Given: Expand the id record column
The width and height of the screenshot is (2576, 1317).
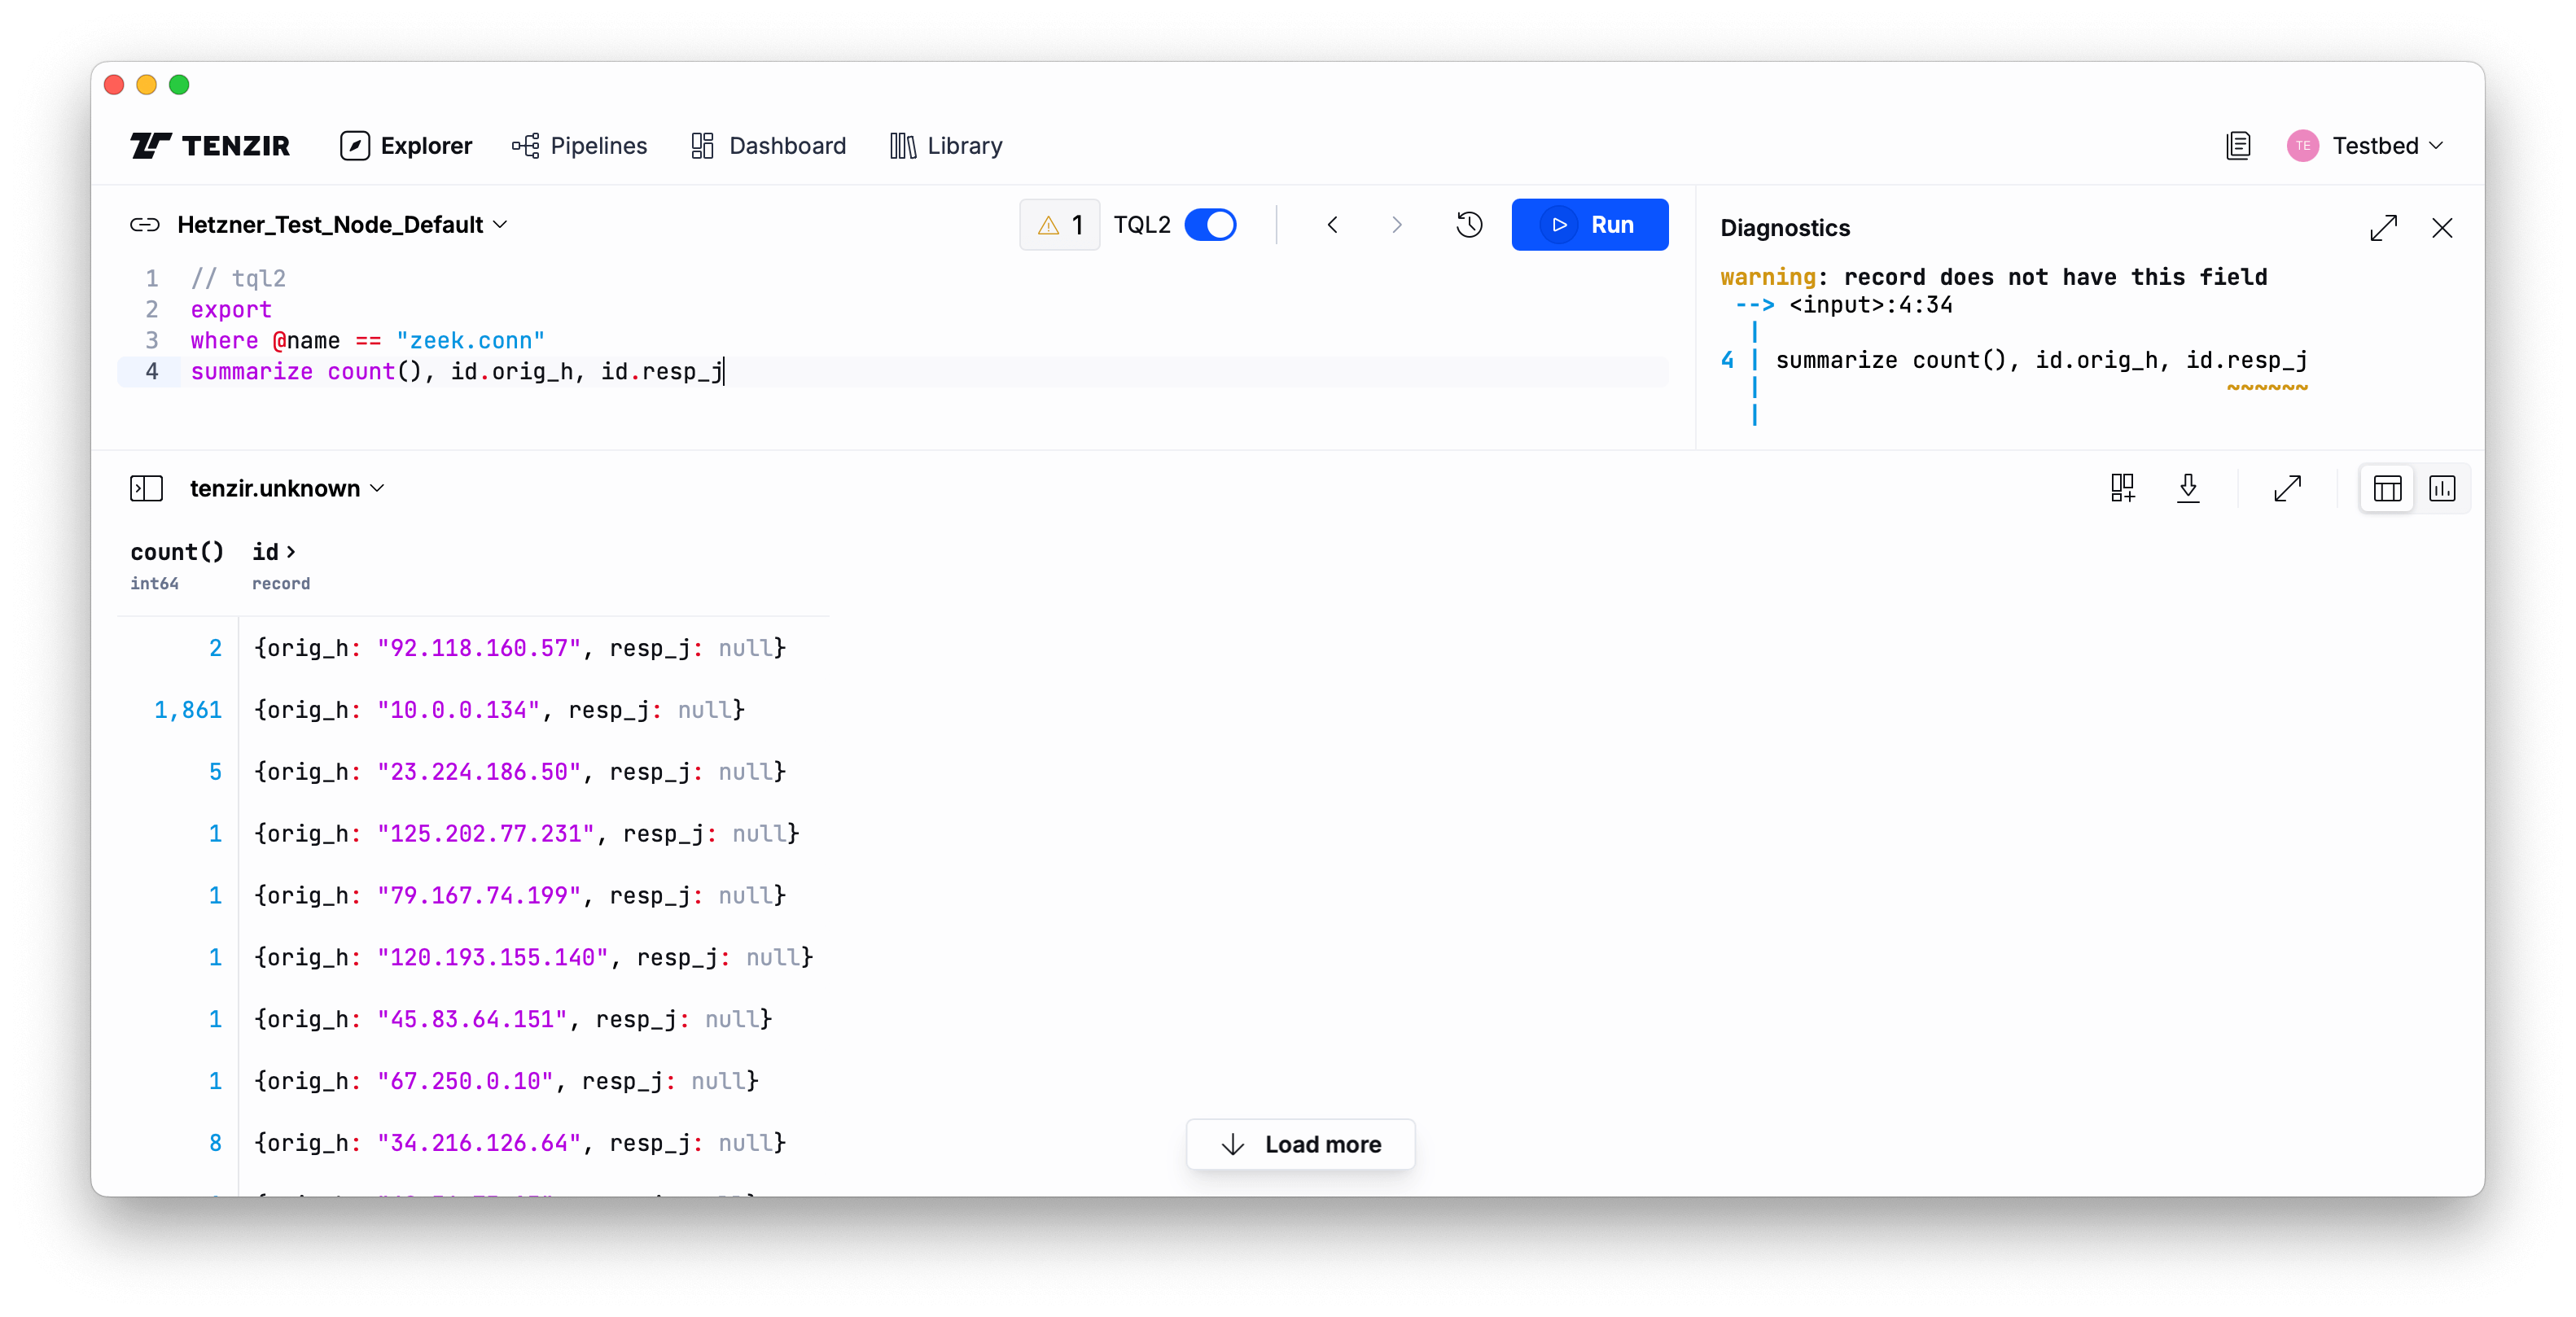Looking at the screenshot, I should [x=291, y=552].
